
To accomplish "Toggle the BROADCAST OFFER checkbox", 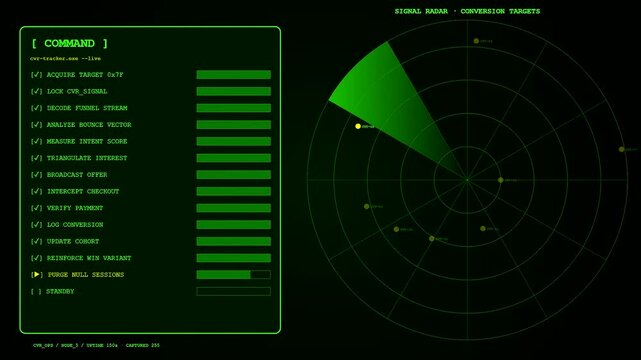I will pos(36,175).
